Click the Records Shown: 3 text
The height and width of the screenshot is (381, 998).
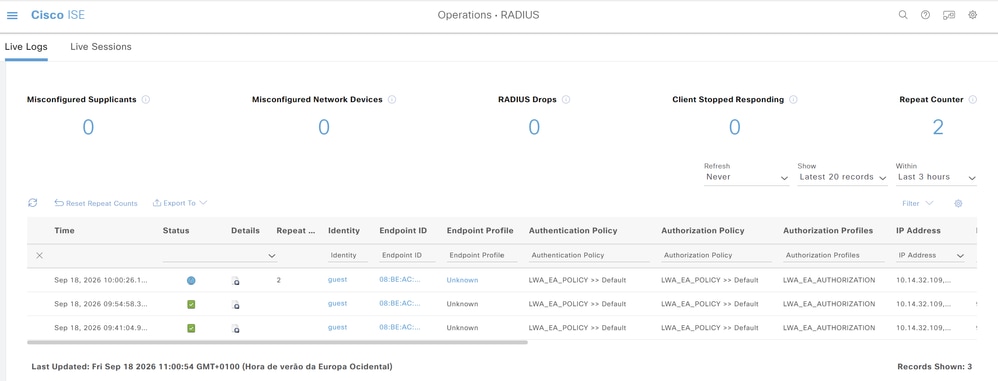tap(934, 367)
